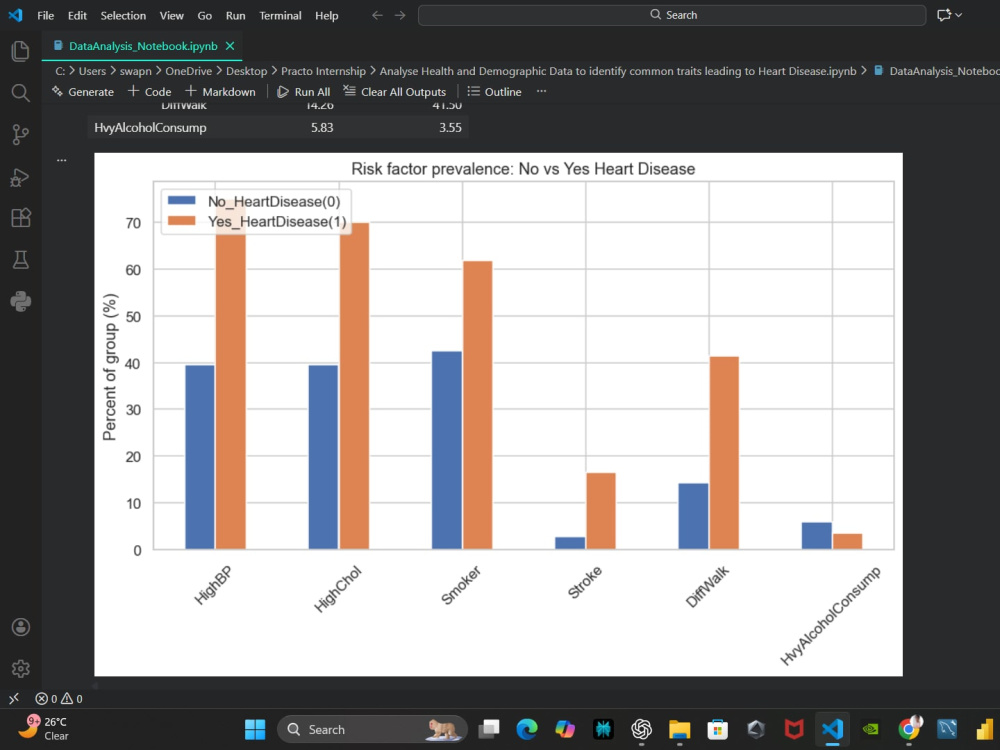Click the Stroke x-axis label
The width and height of the screenshot is (1000, 750).
585,582
